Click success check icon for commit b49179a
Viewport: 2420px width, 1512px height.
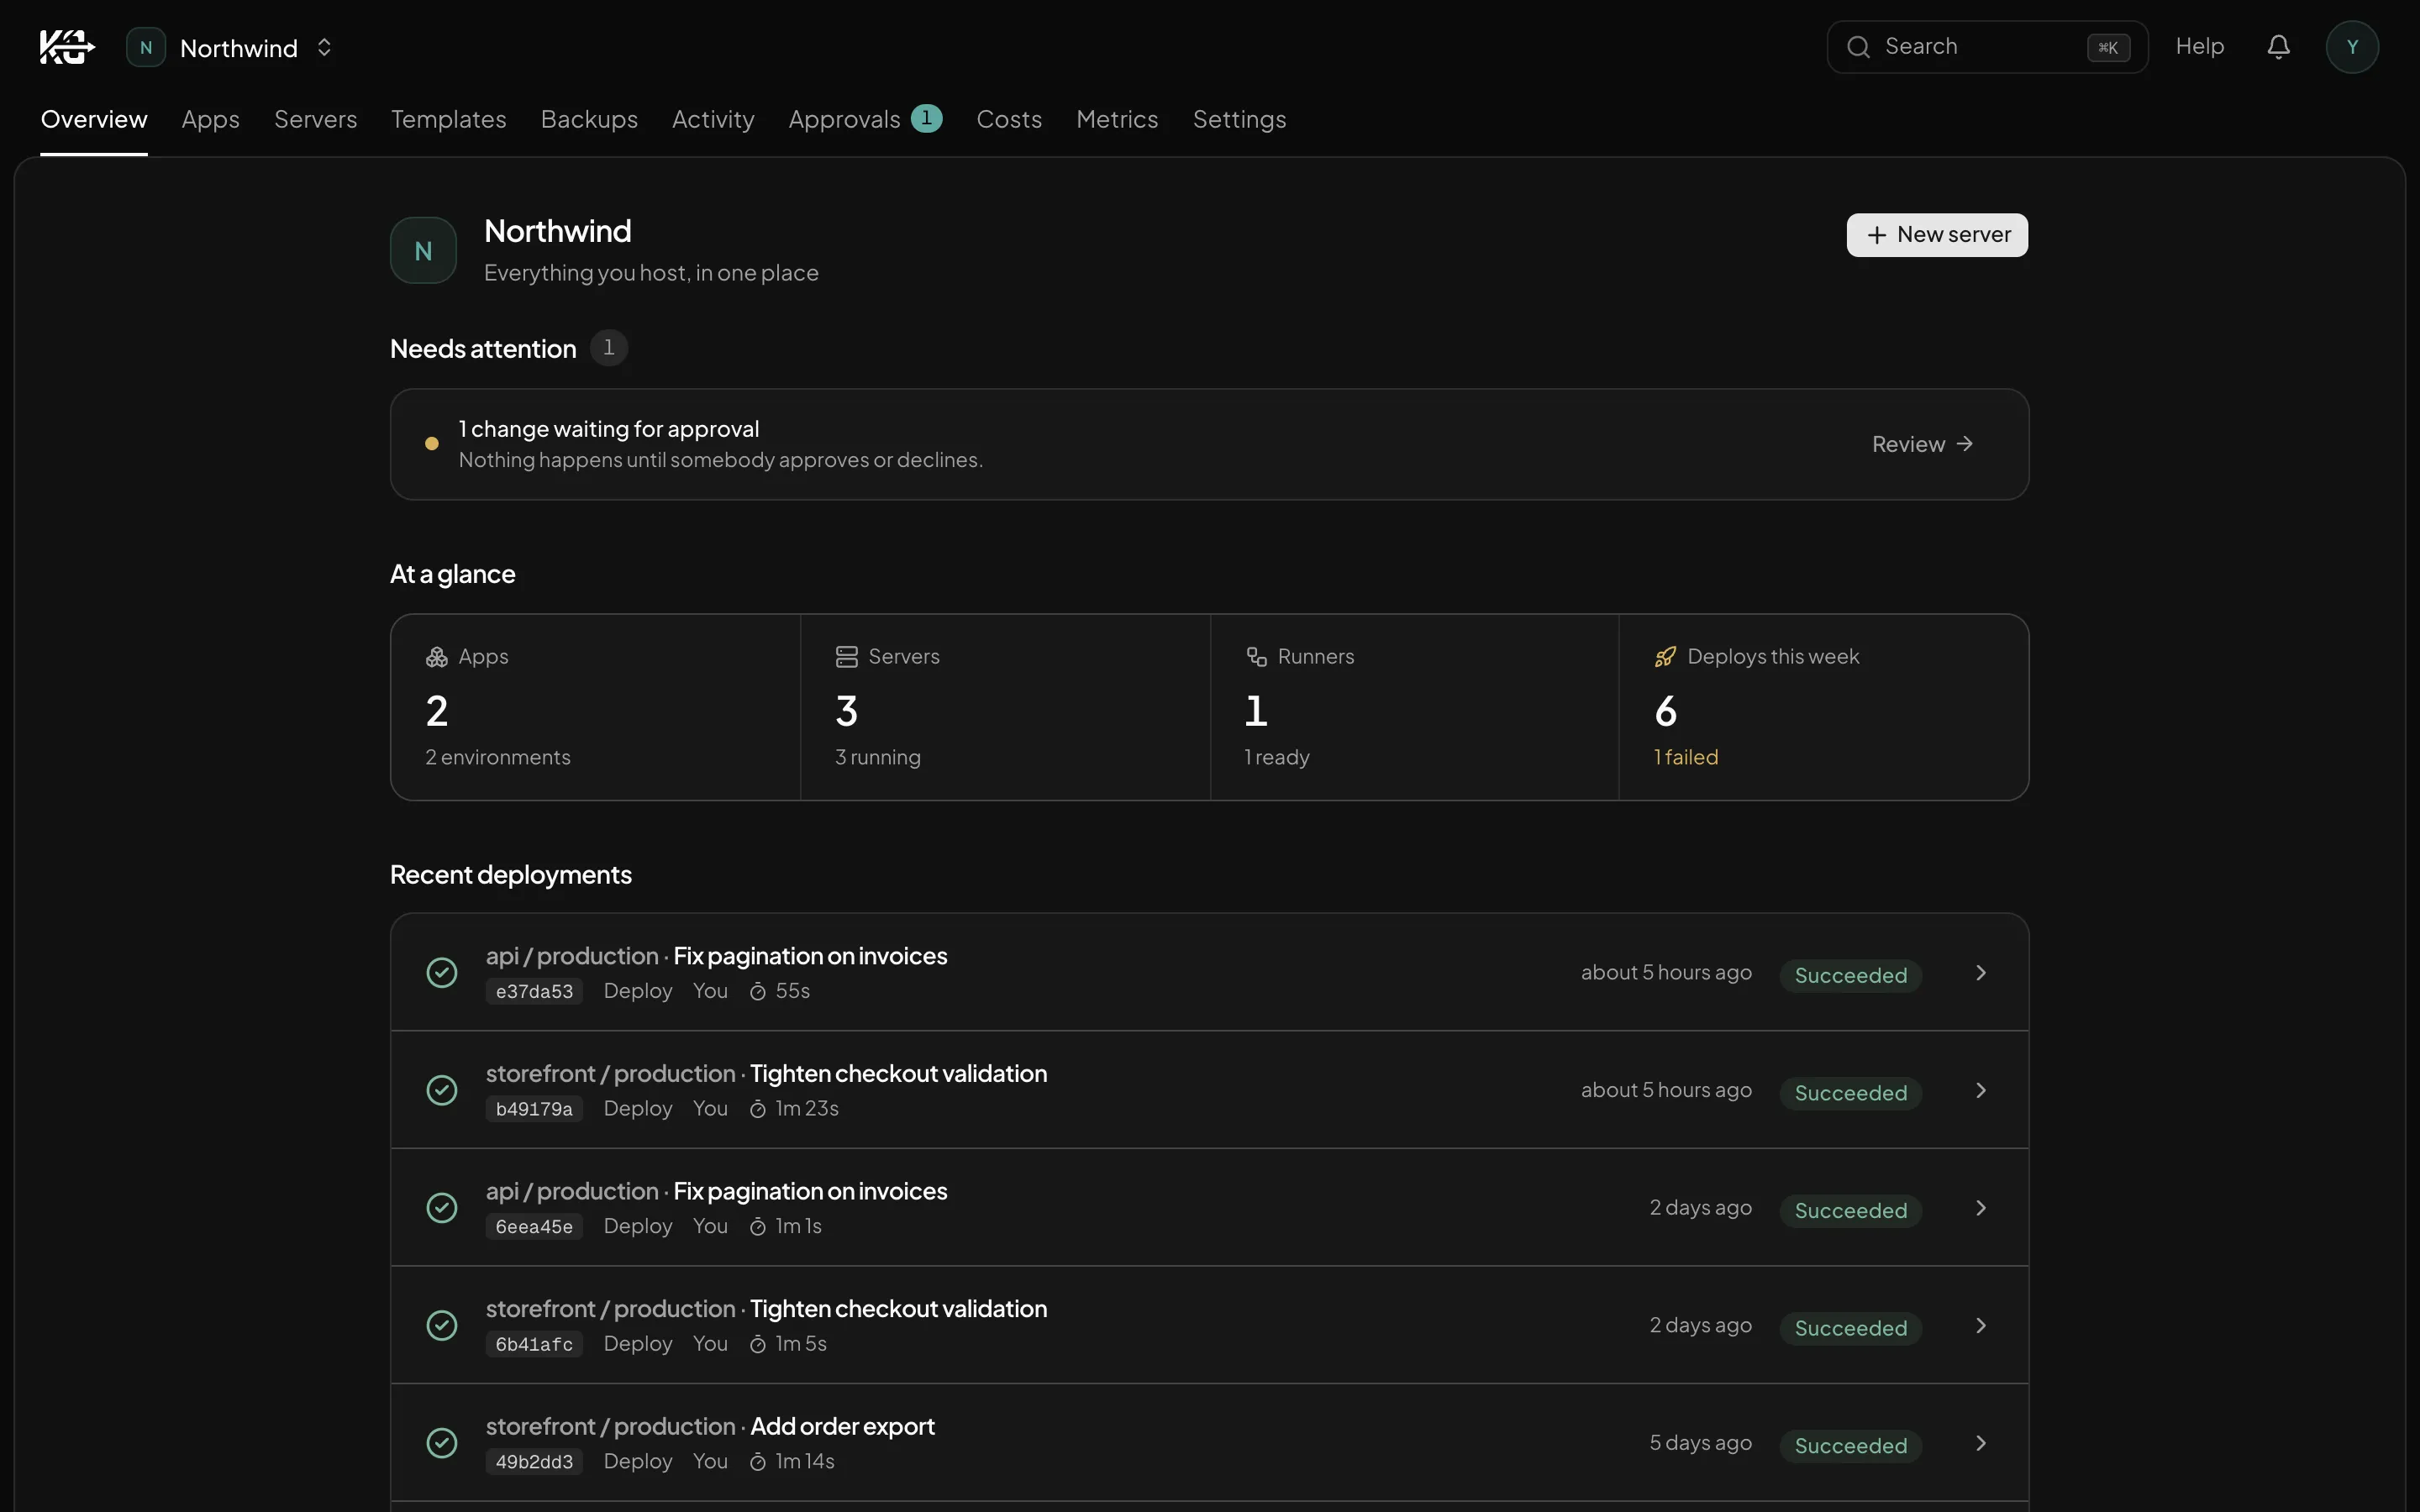[x=442, y=1090]
